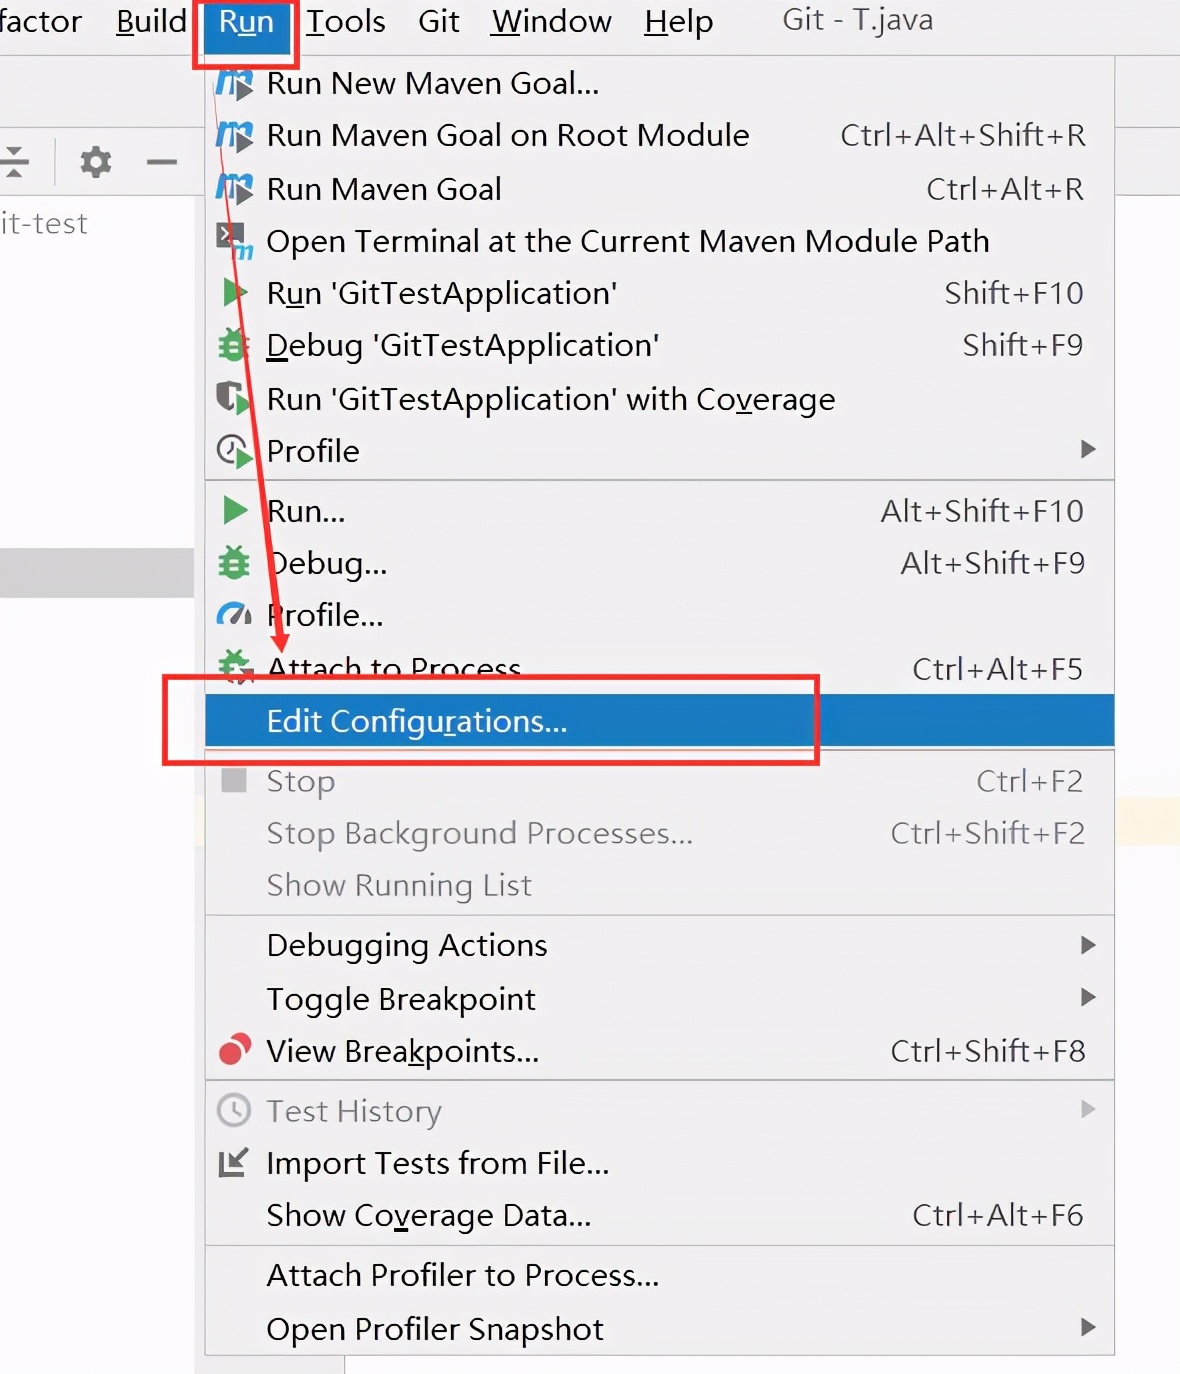Open the Run menu in the menu bar
1180x1374 pixels.
click(246, 23)
